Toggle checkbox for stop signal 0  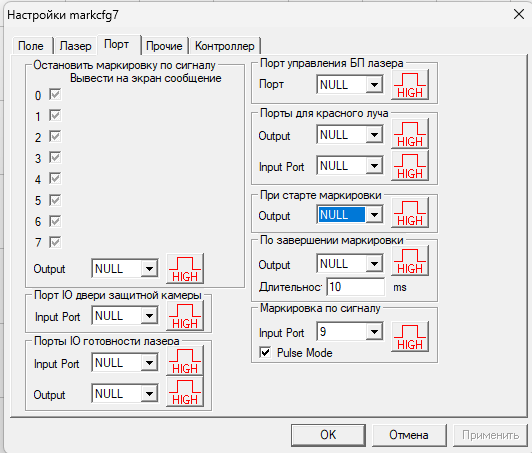coord(55,94)
